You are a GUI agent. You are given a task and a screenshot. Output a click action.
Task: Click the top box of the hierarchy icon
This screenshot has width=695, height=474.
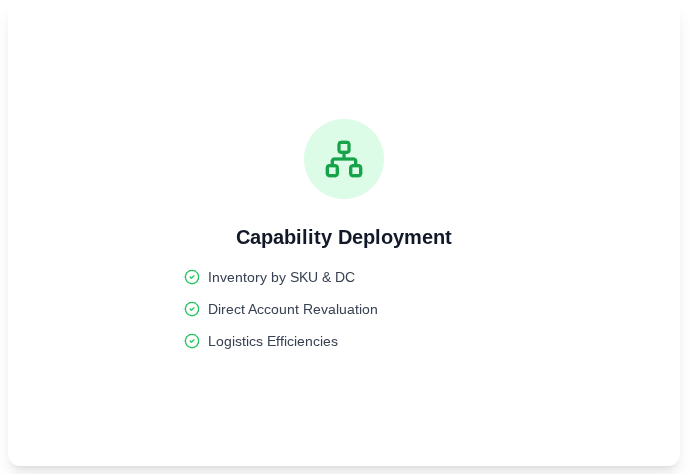[344, 148]
